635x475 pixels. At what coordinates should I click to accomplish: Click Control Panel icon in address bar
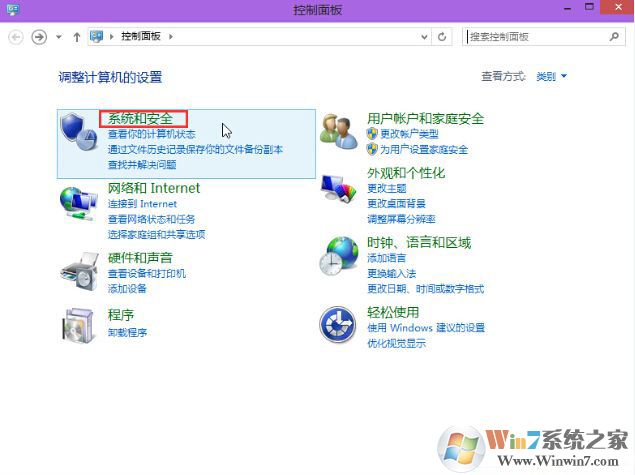96,36
